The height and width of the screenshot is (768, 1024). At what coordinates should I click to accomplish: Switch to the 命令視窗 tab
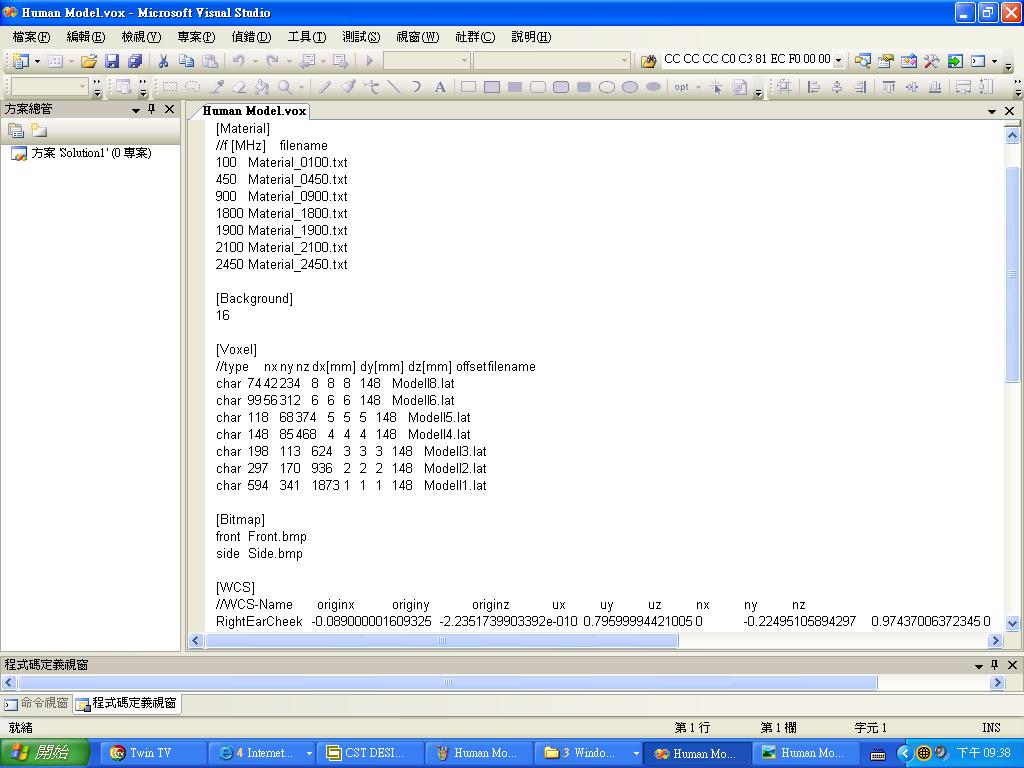click(x=37, y=703)
